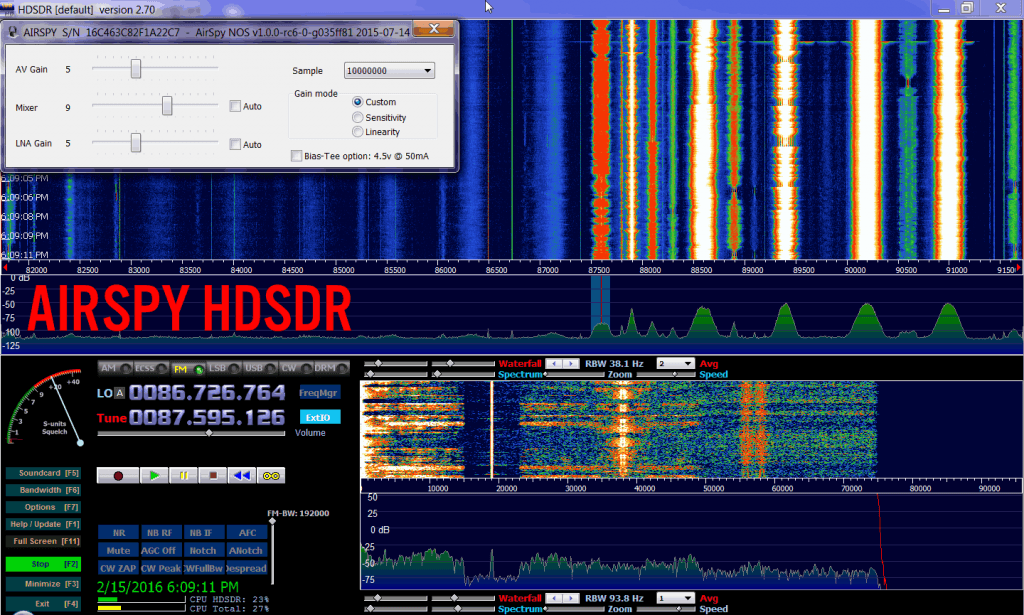Click the Stop playback square icon
The image size is (1024, 615).
[x=211, y=476]
